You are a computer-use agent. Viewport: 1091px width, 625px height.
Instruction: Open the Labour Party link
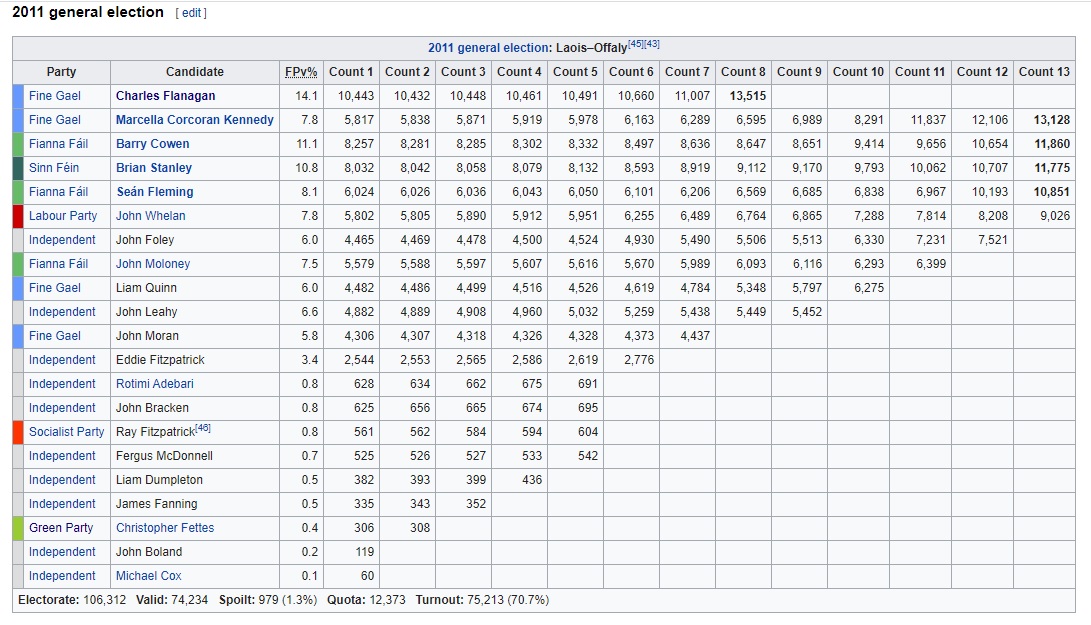tap(63, 216)
